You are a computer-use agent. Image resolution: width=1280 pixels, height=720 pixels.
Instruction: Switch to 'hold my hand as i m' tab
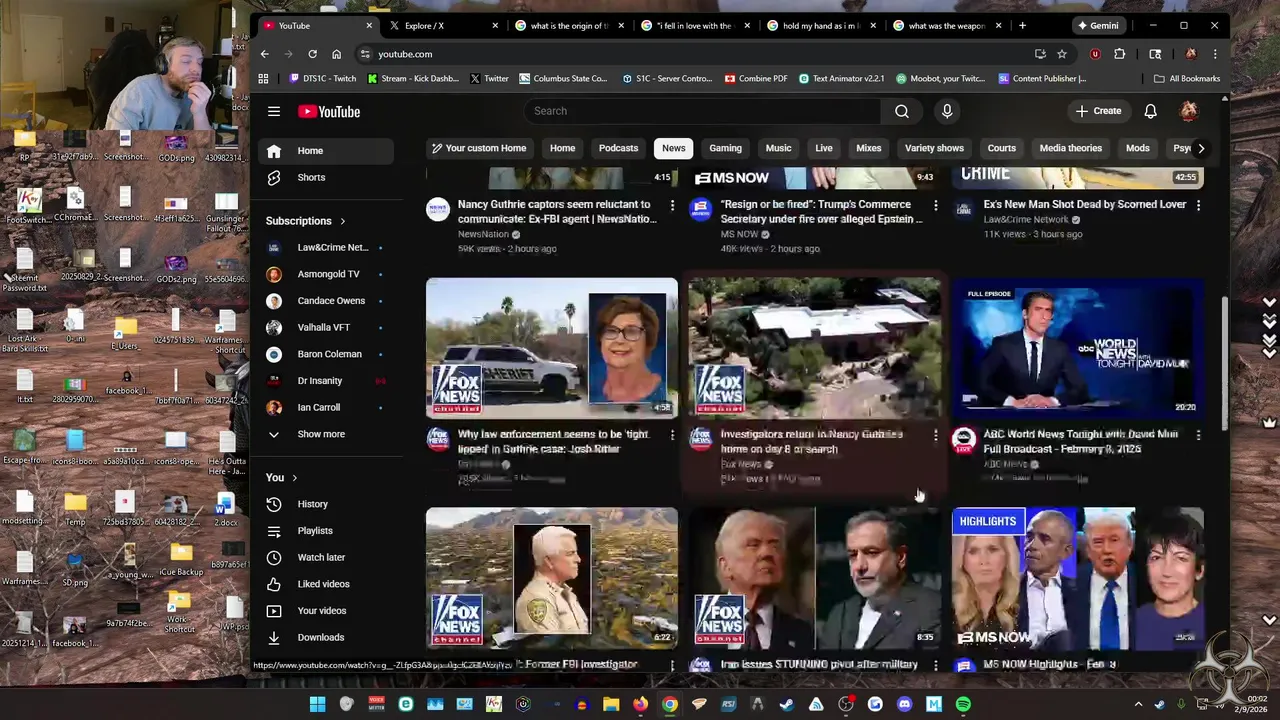tap(821, 25)
